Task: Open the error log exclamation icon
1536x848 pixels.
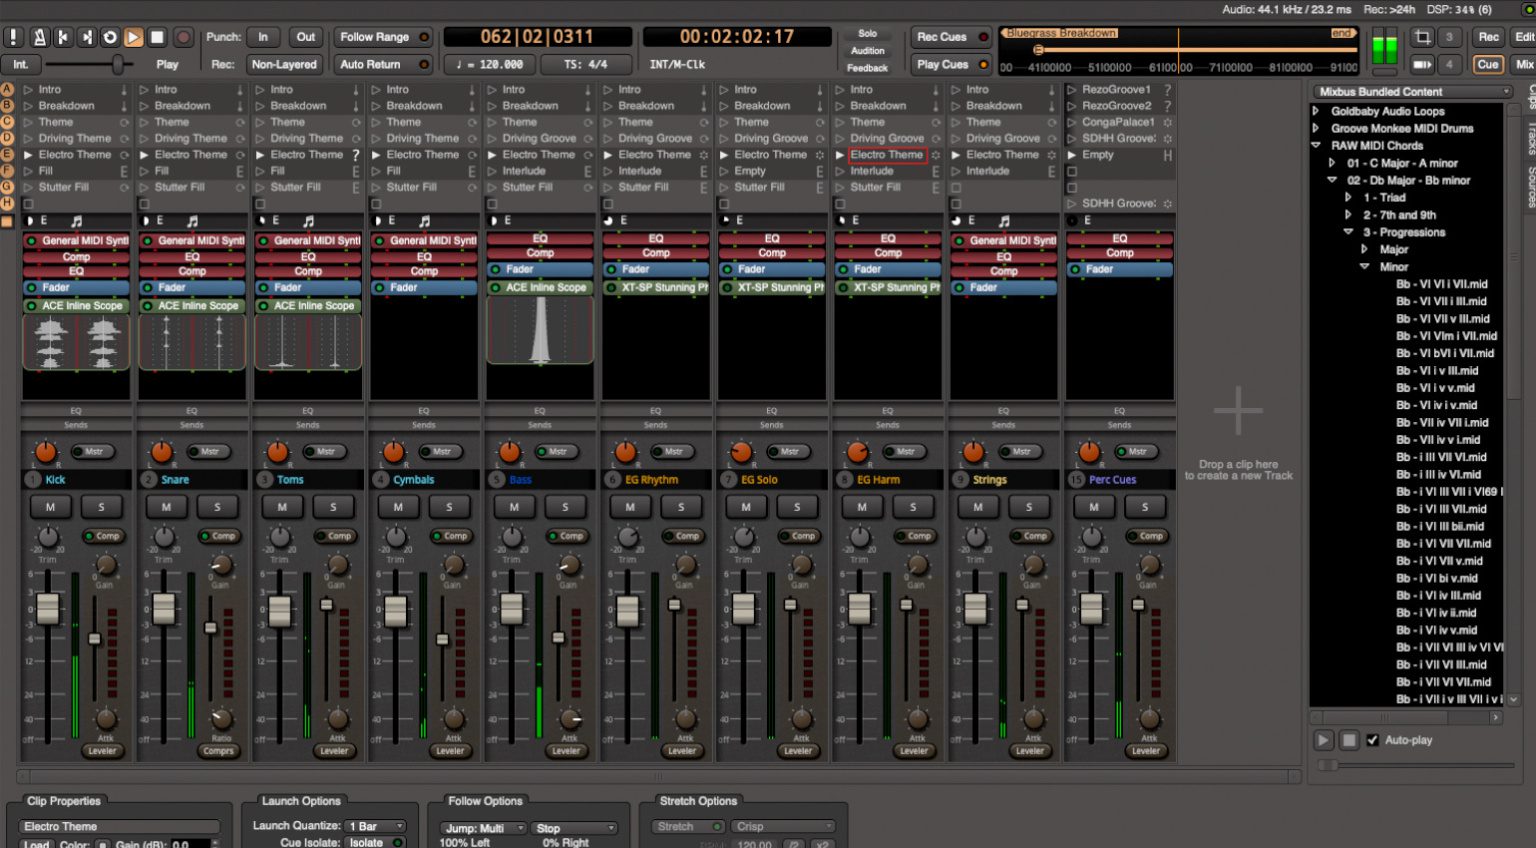Action: (x=13, y=38)
